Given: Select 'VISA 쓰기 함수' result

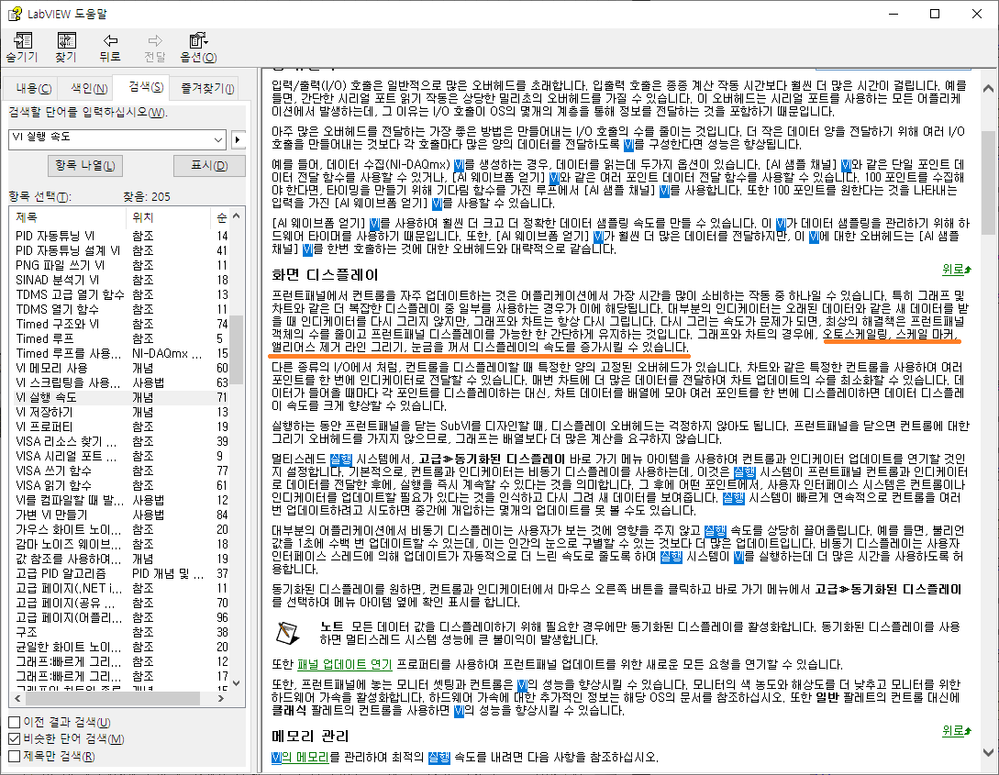Looking at the screenshot, I should pyautogui.click(x=120, y=470).
